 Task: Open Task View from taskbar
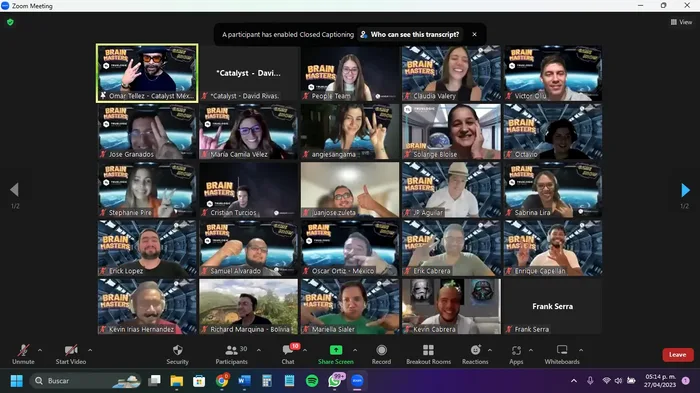tap(154, 380)
